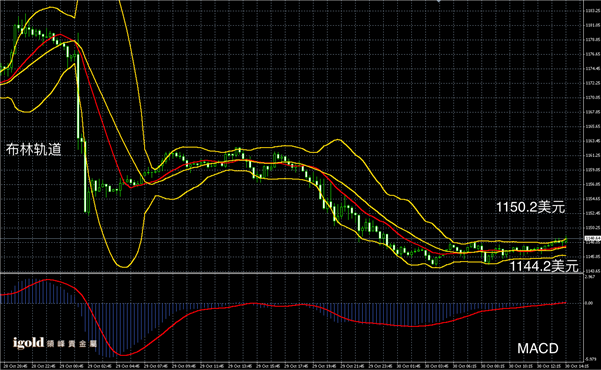601x370 pixels.
Task: Click the deepest MACD signal line trough
Action: point(123,355)
